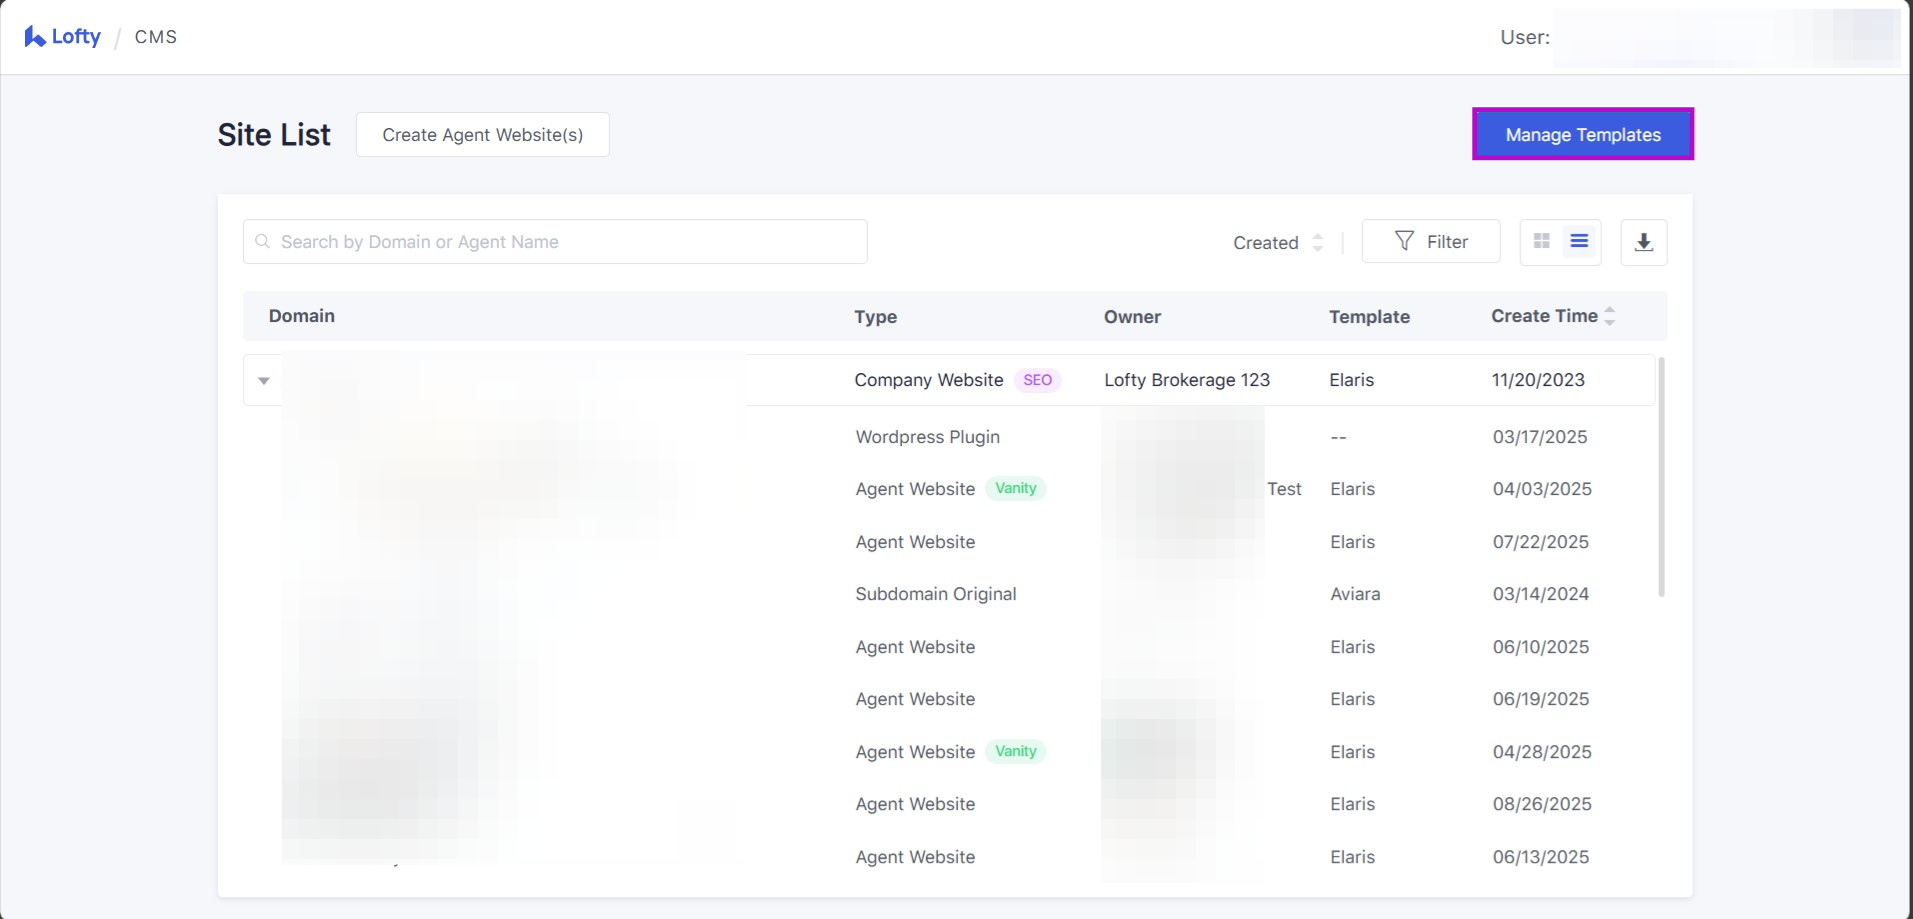This screenshot has width=1913, height=919.
Task: Click the search magnifier icon
Action: [263, 242]
